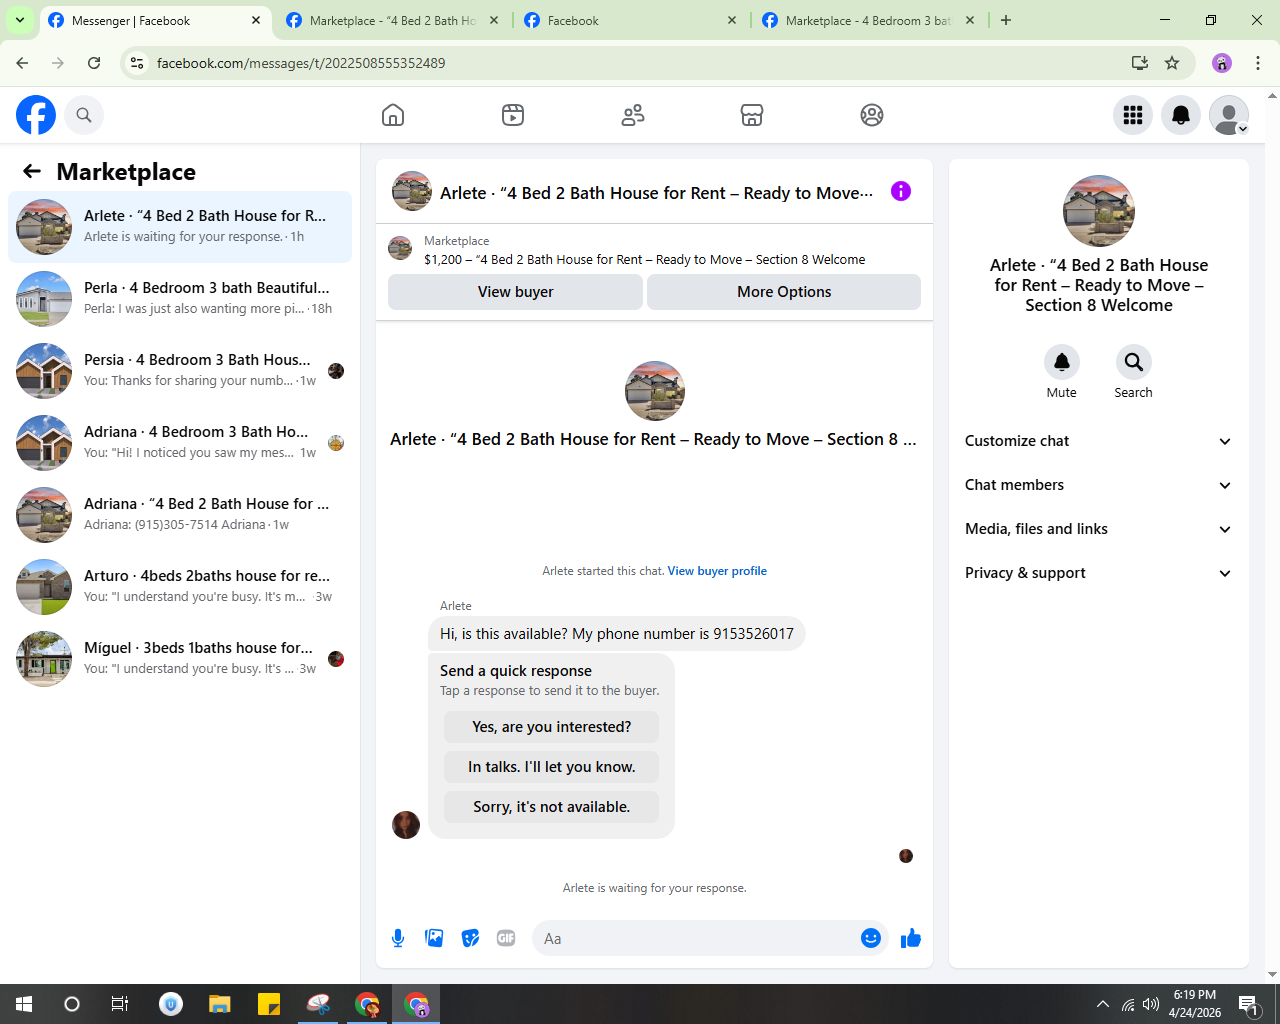Image resolution: width=1280 pixels, height=1024 pixels.
Task: Open the Friends icon in top navigation
Action: click(x=633, y=115)
